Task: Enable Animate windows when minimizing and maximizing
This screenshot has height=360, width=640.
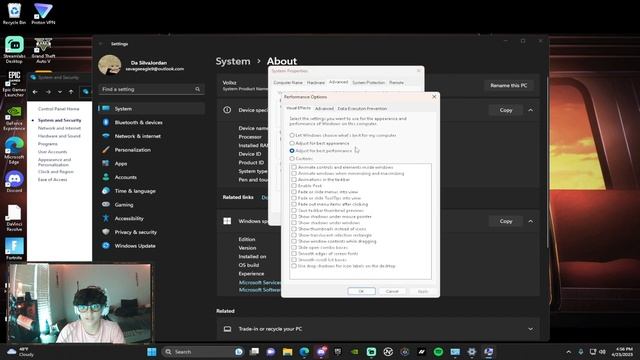Action: [x=294, y=173]
